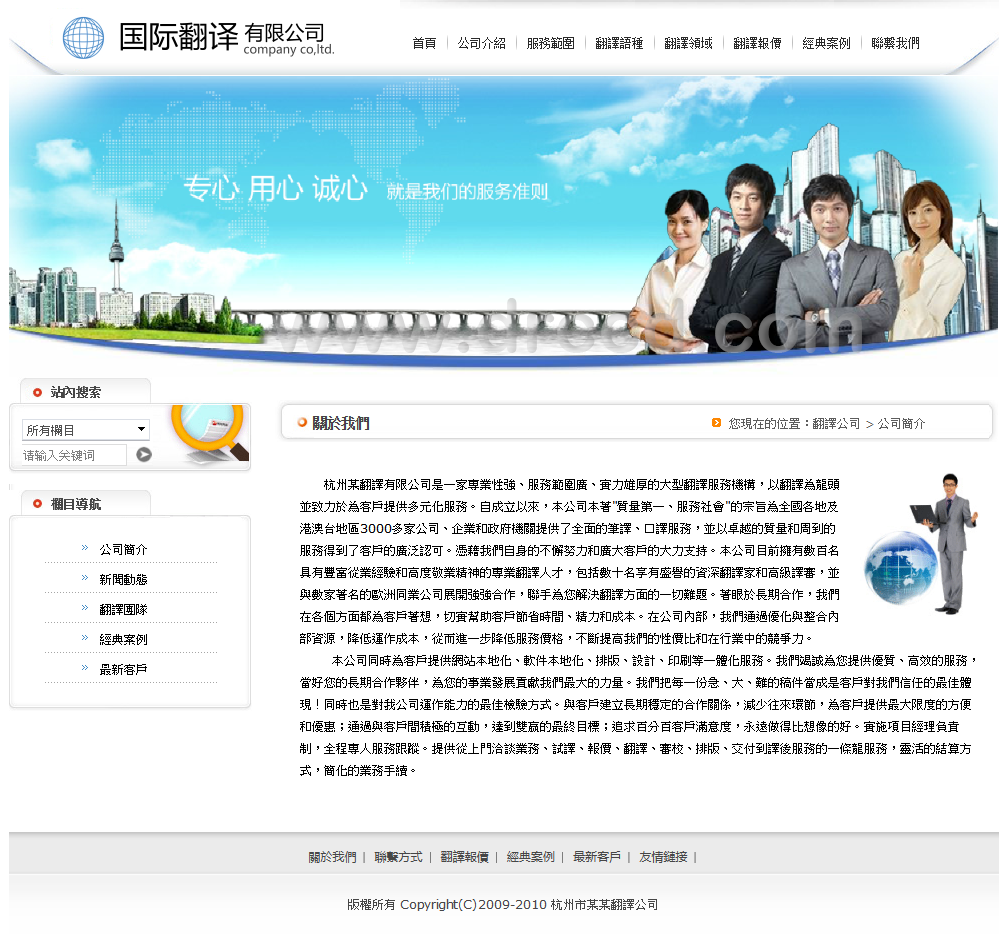This screenshot has height=935, width=1007.
Task: Go to 經典案例 in sidebar navigation
Action: pos(123,640)
